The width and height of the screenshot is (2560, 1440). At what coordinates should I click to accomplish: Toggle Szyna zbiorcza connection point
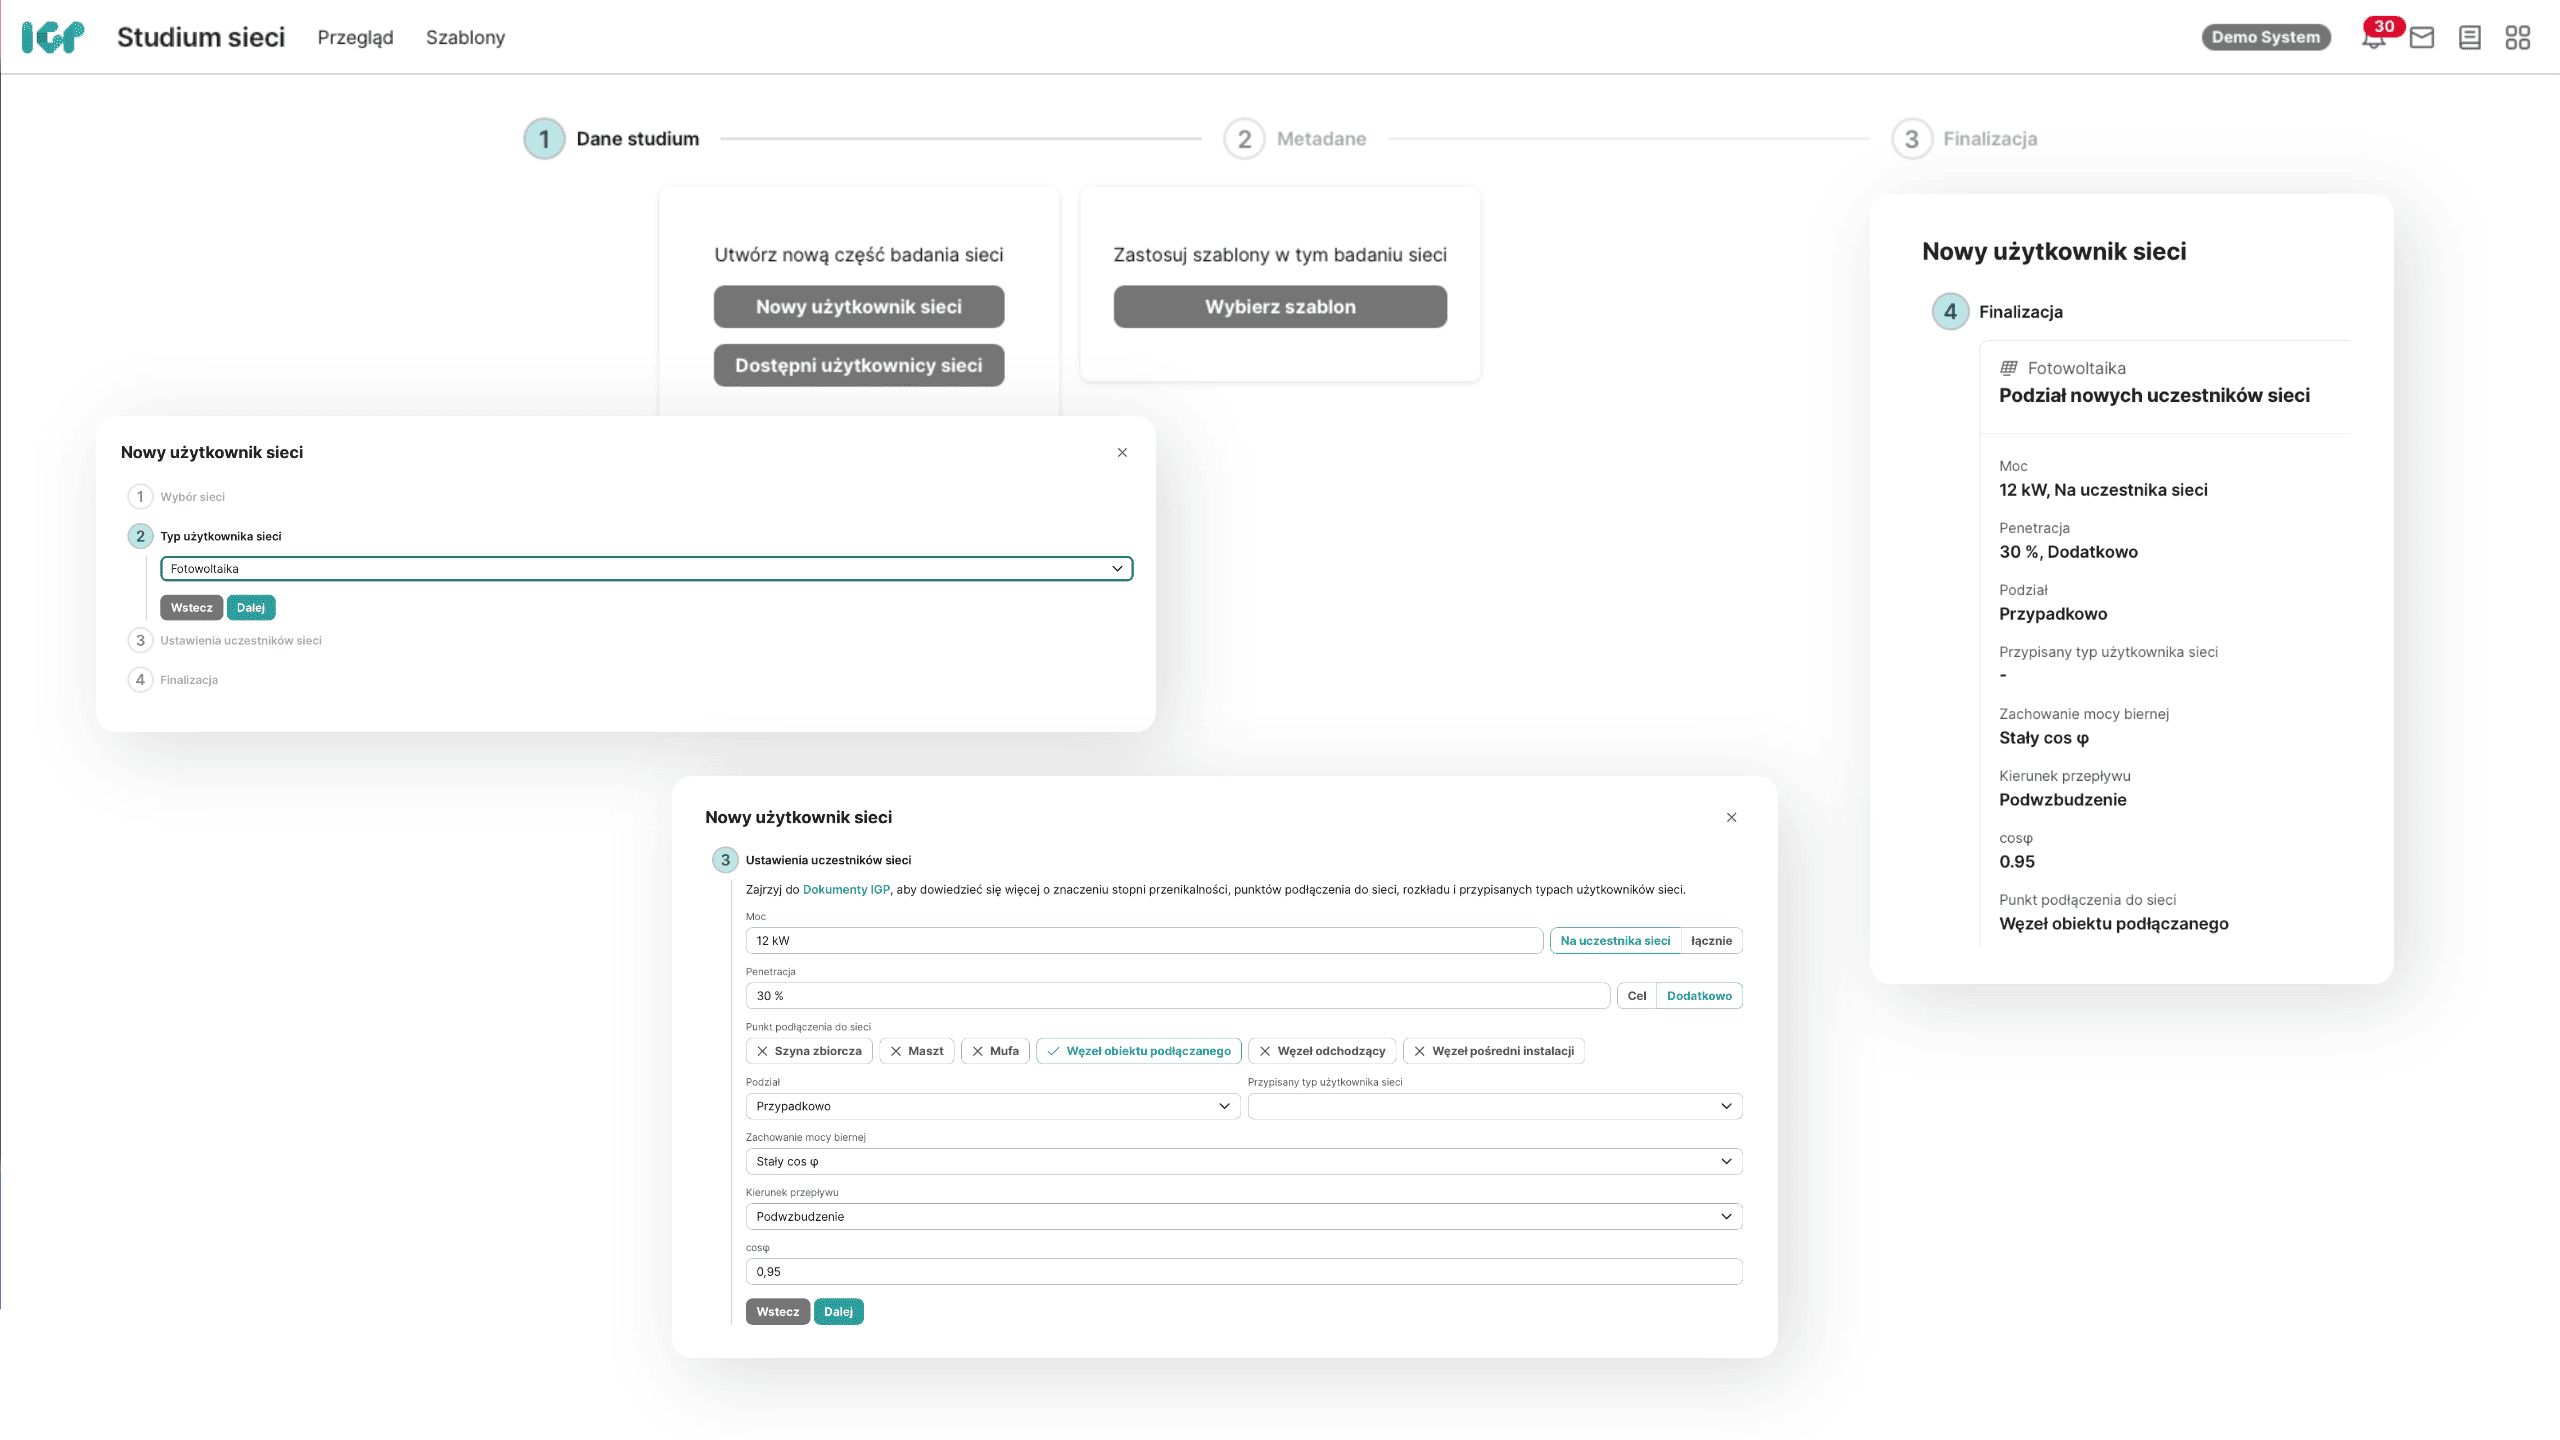coord(809,1051)
